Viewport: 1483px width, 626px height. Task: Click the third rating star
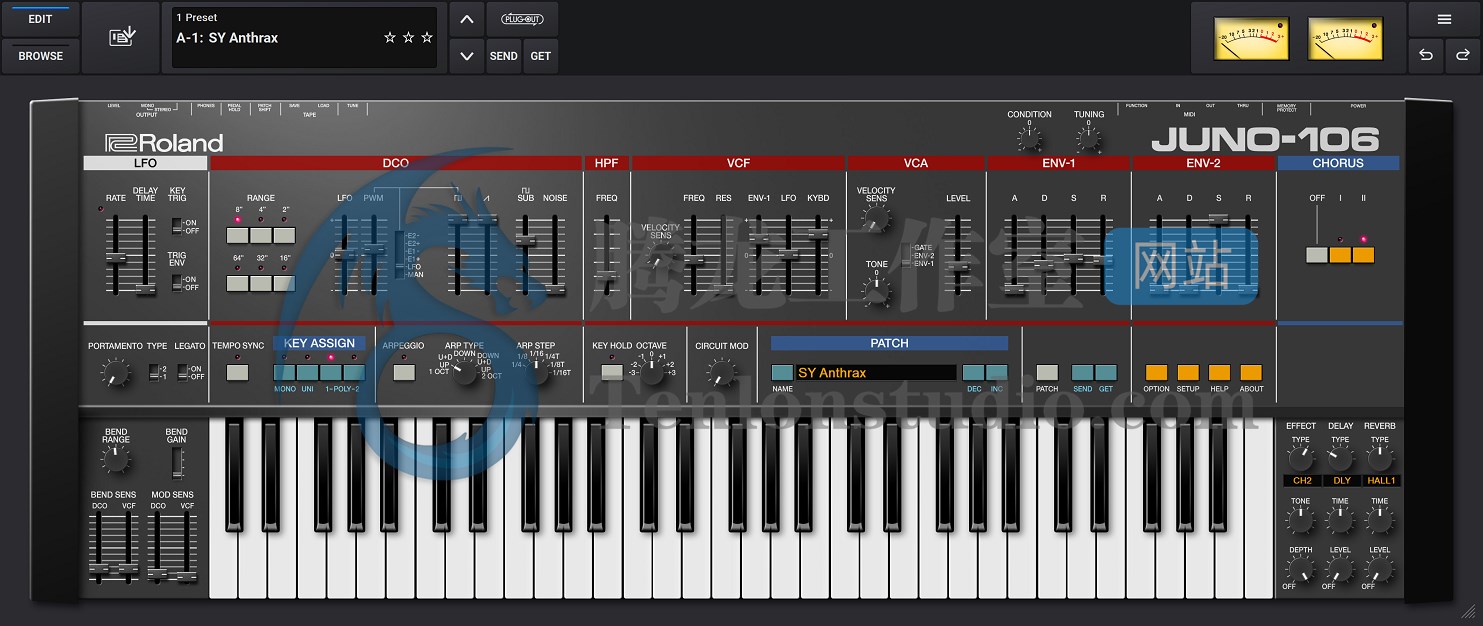pyautogui.click(x=427, y=38)
